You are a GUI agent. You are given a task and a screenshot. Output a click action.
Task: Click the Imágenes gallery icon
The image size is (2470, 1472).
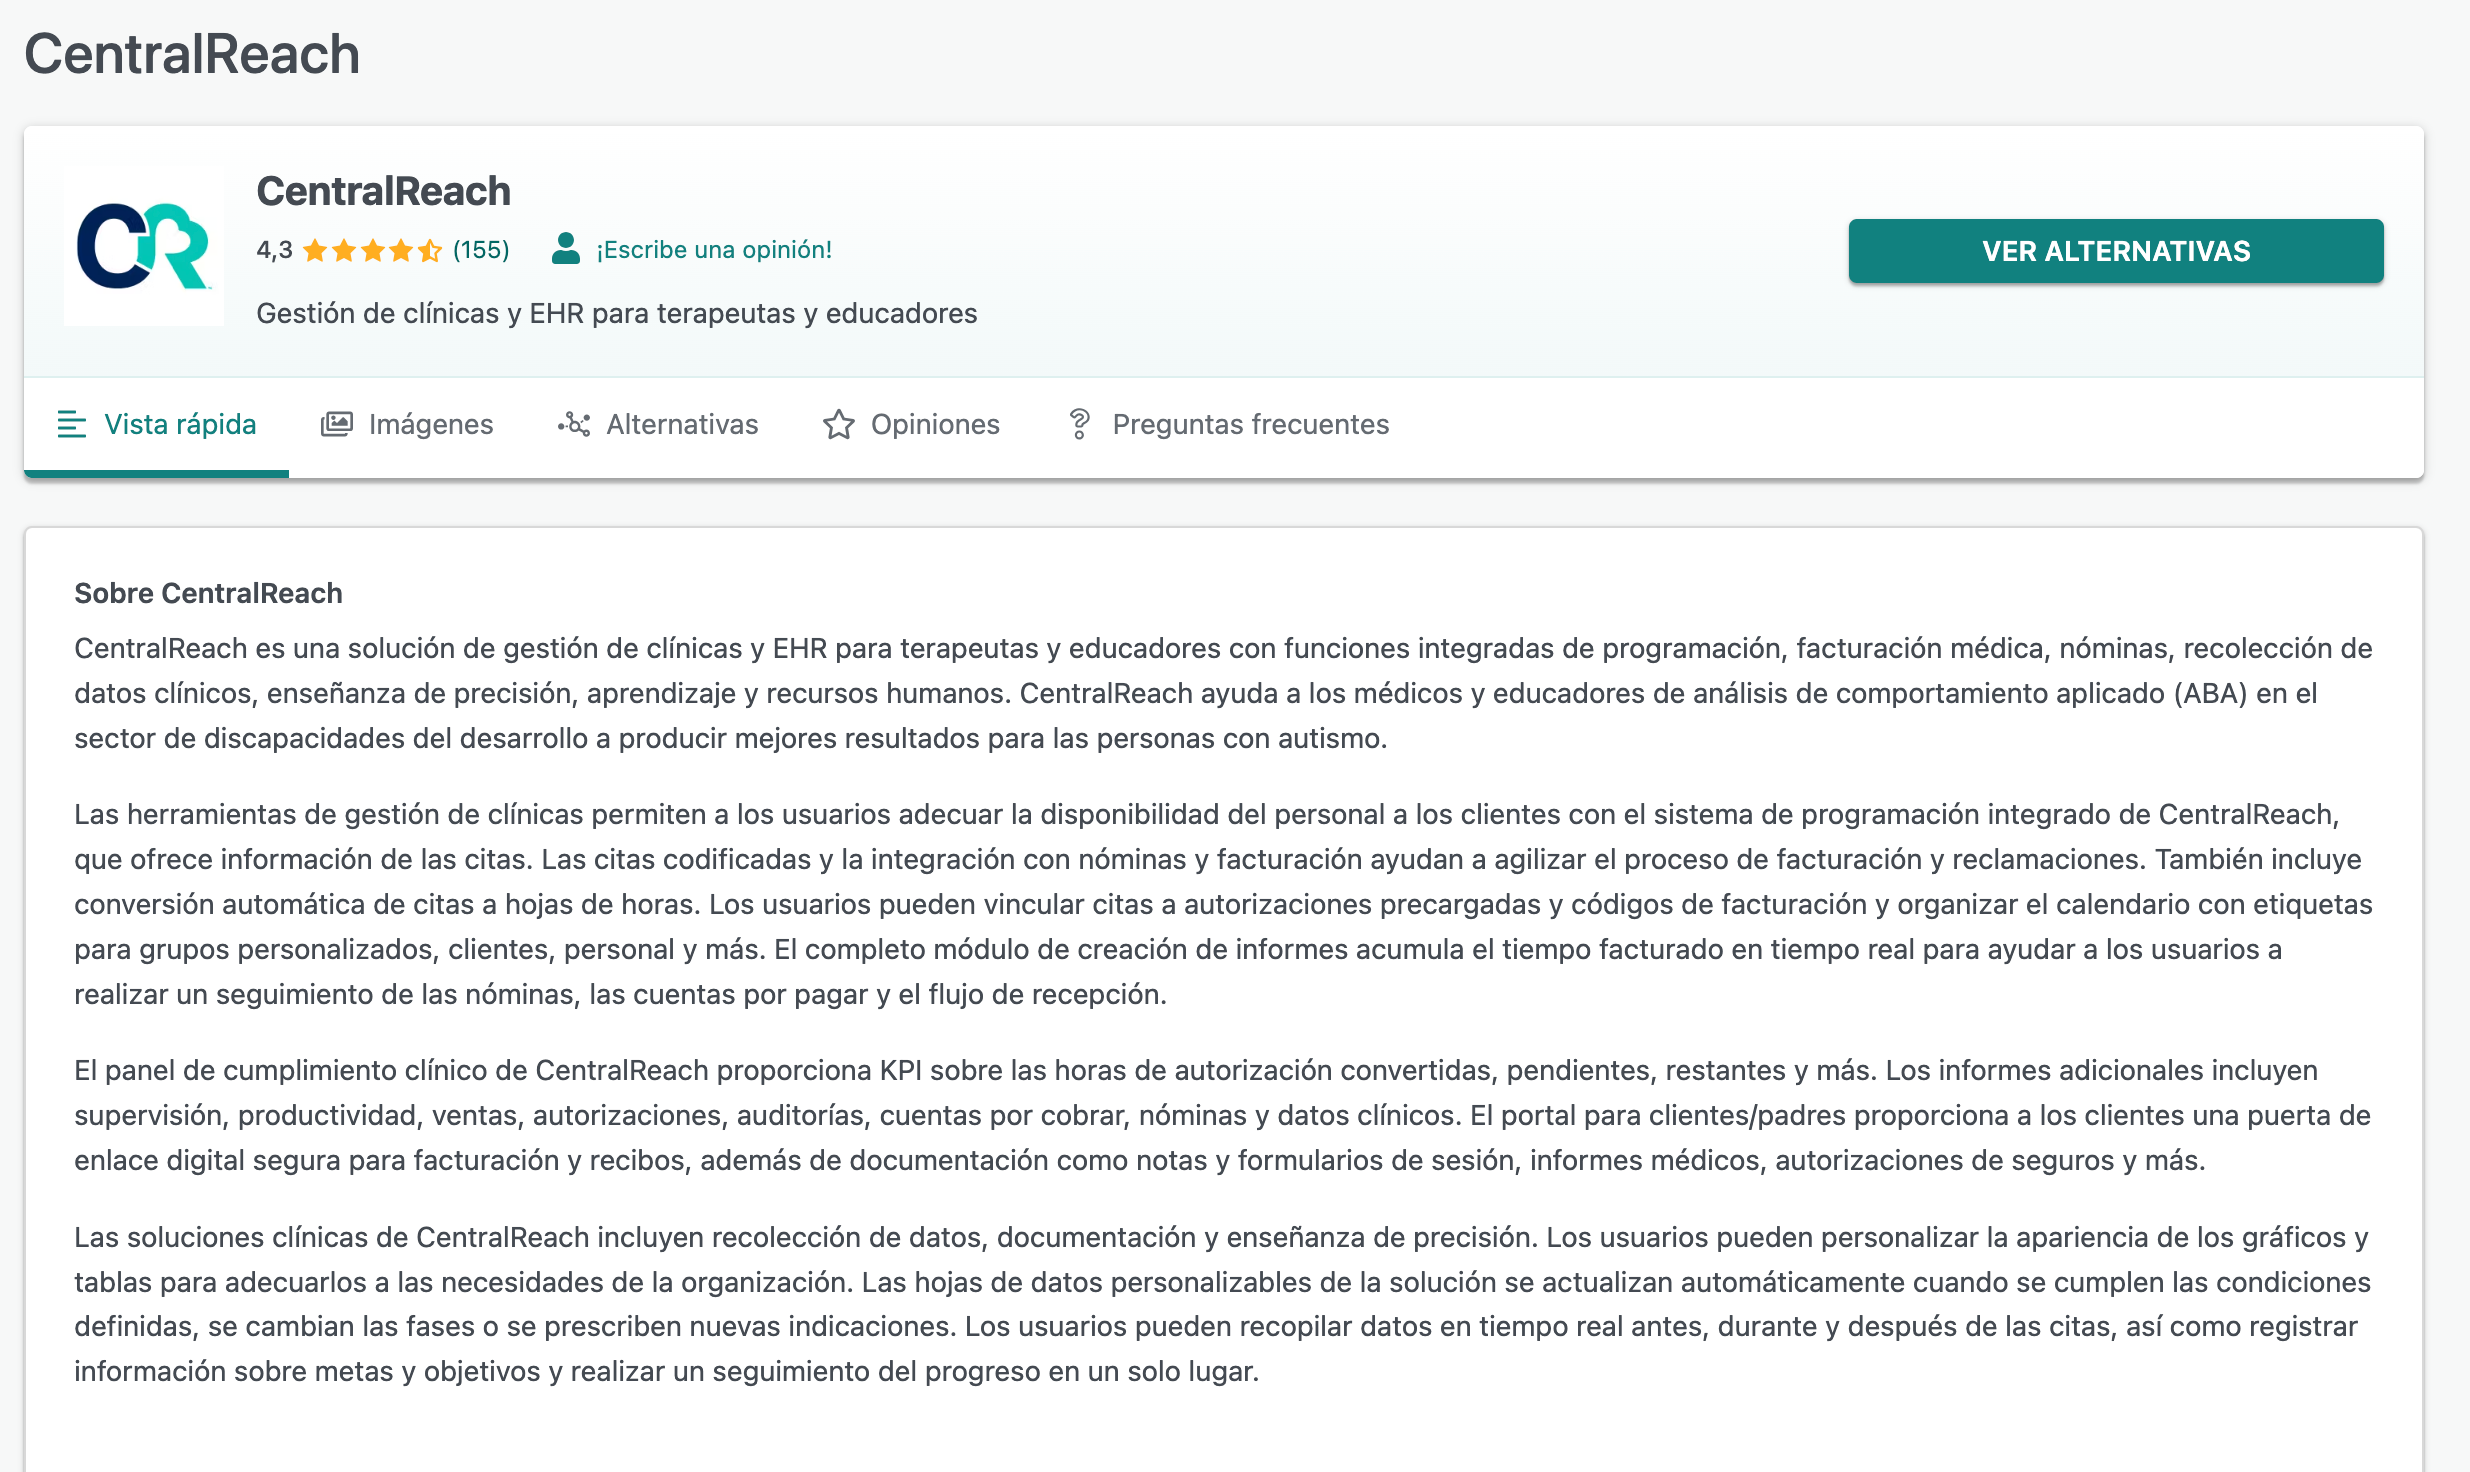click(x=336, y=424)
